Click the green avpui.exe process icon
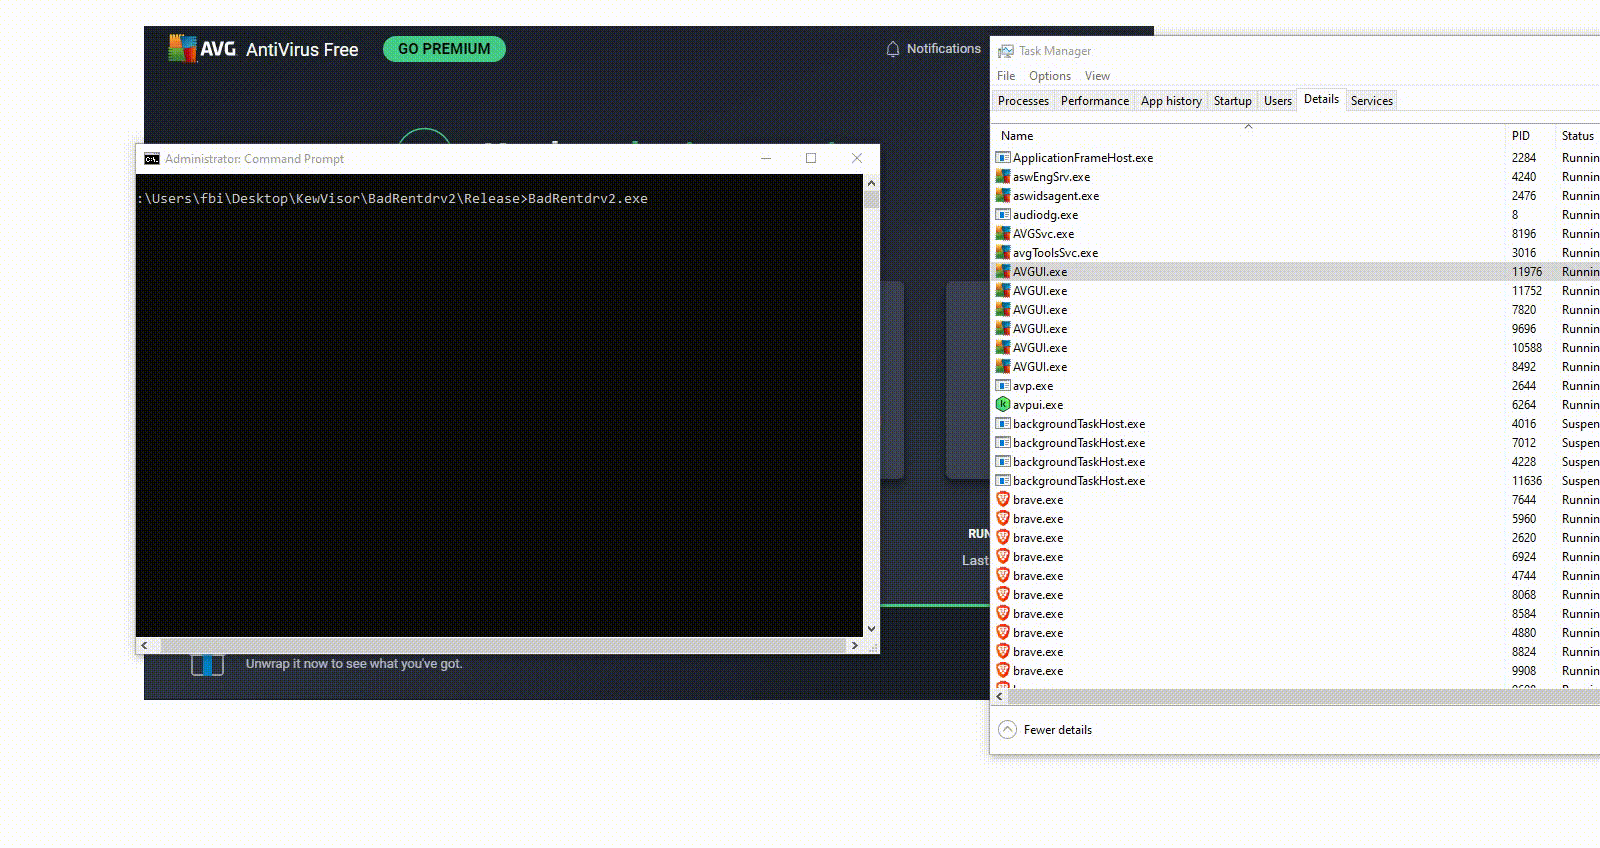 point(1003,405)
